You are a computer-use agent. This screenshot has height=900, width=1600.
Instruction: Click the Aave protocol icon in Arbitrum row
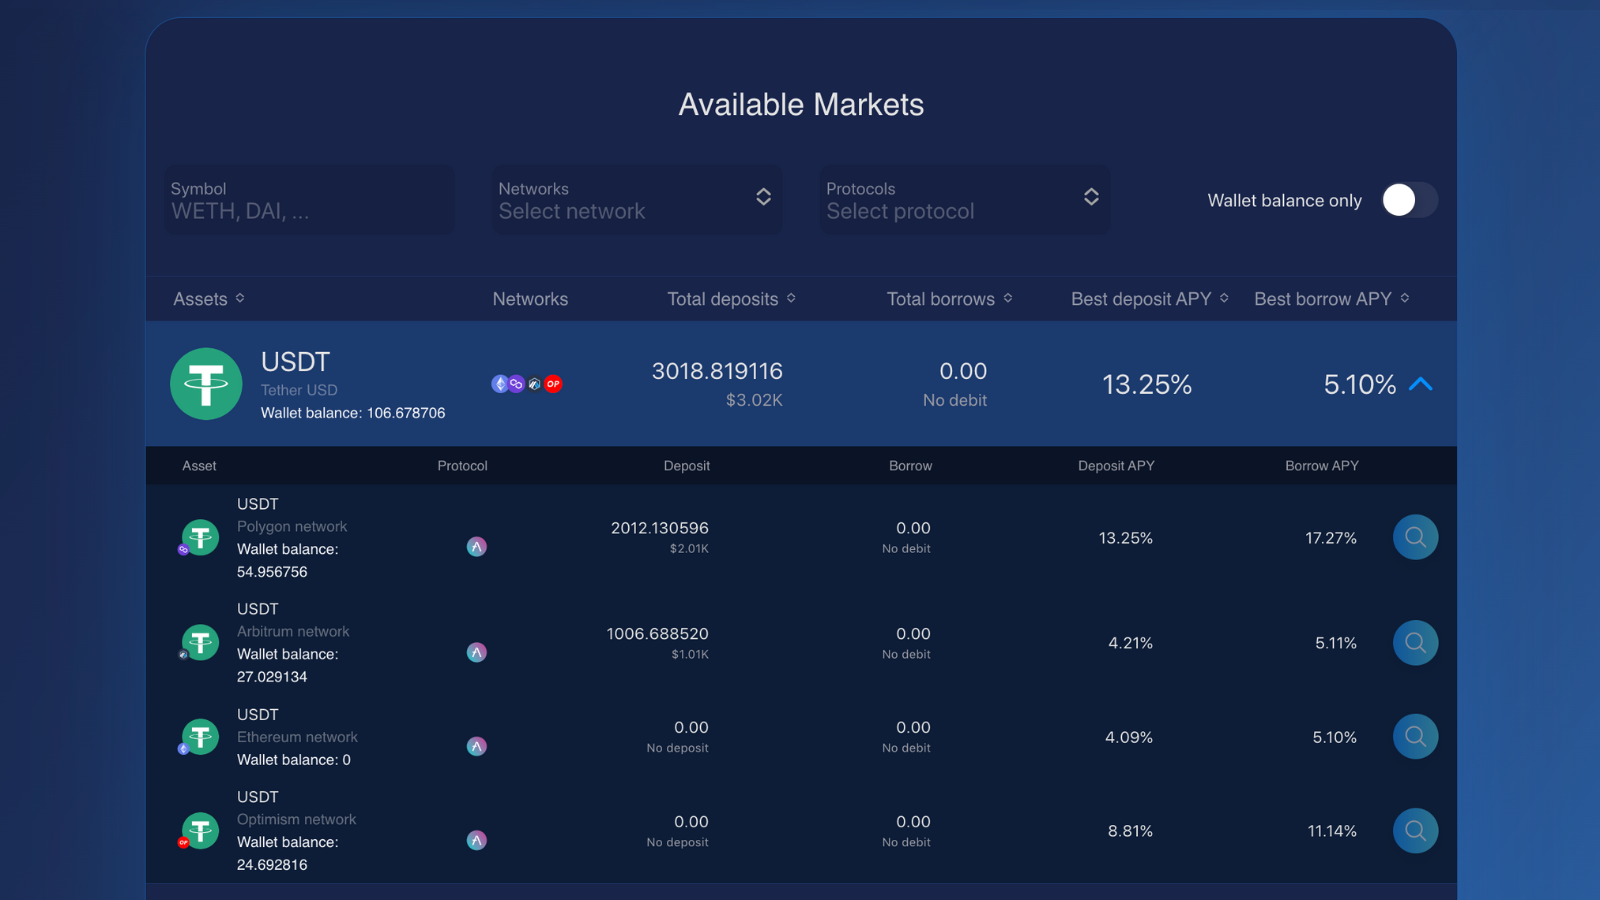click(477, 653)
